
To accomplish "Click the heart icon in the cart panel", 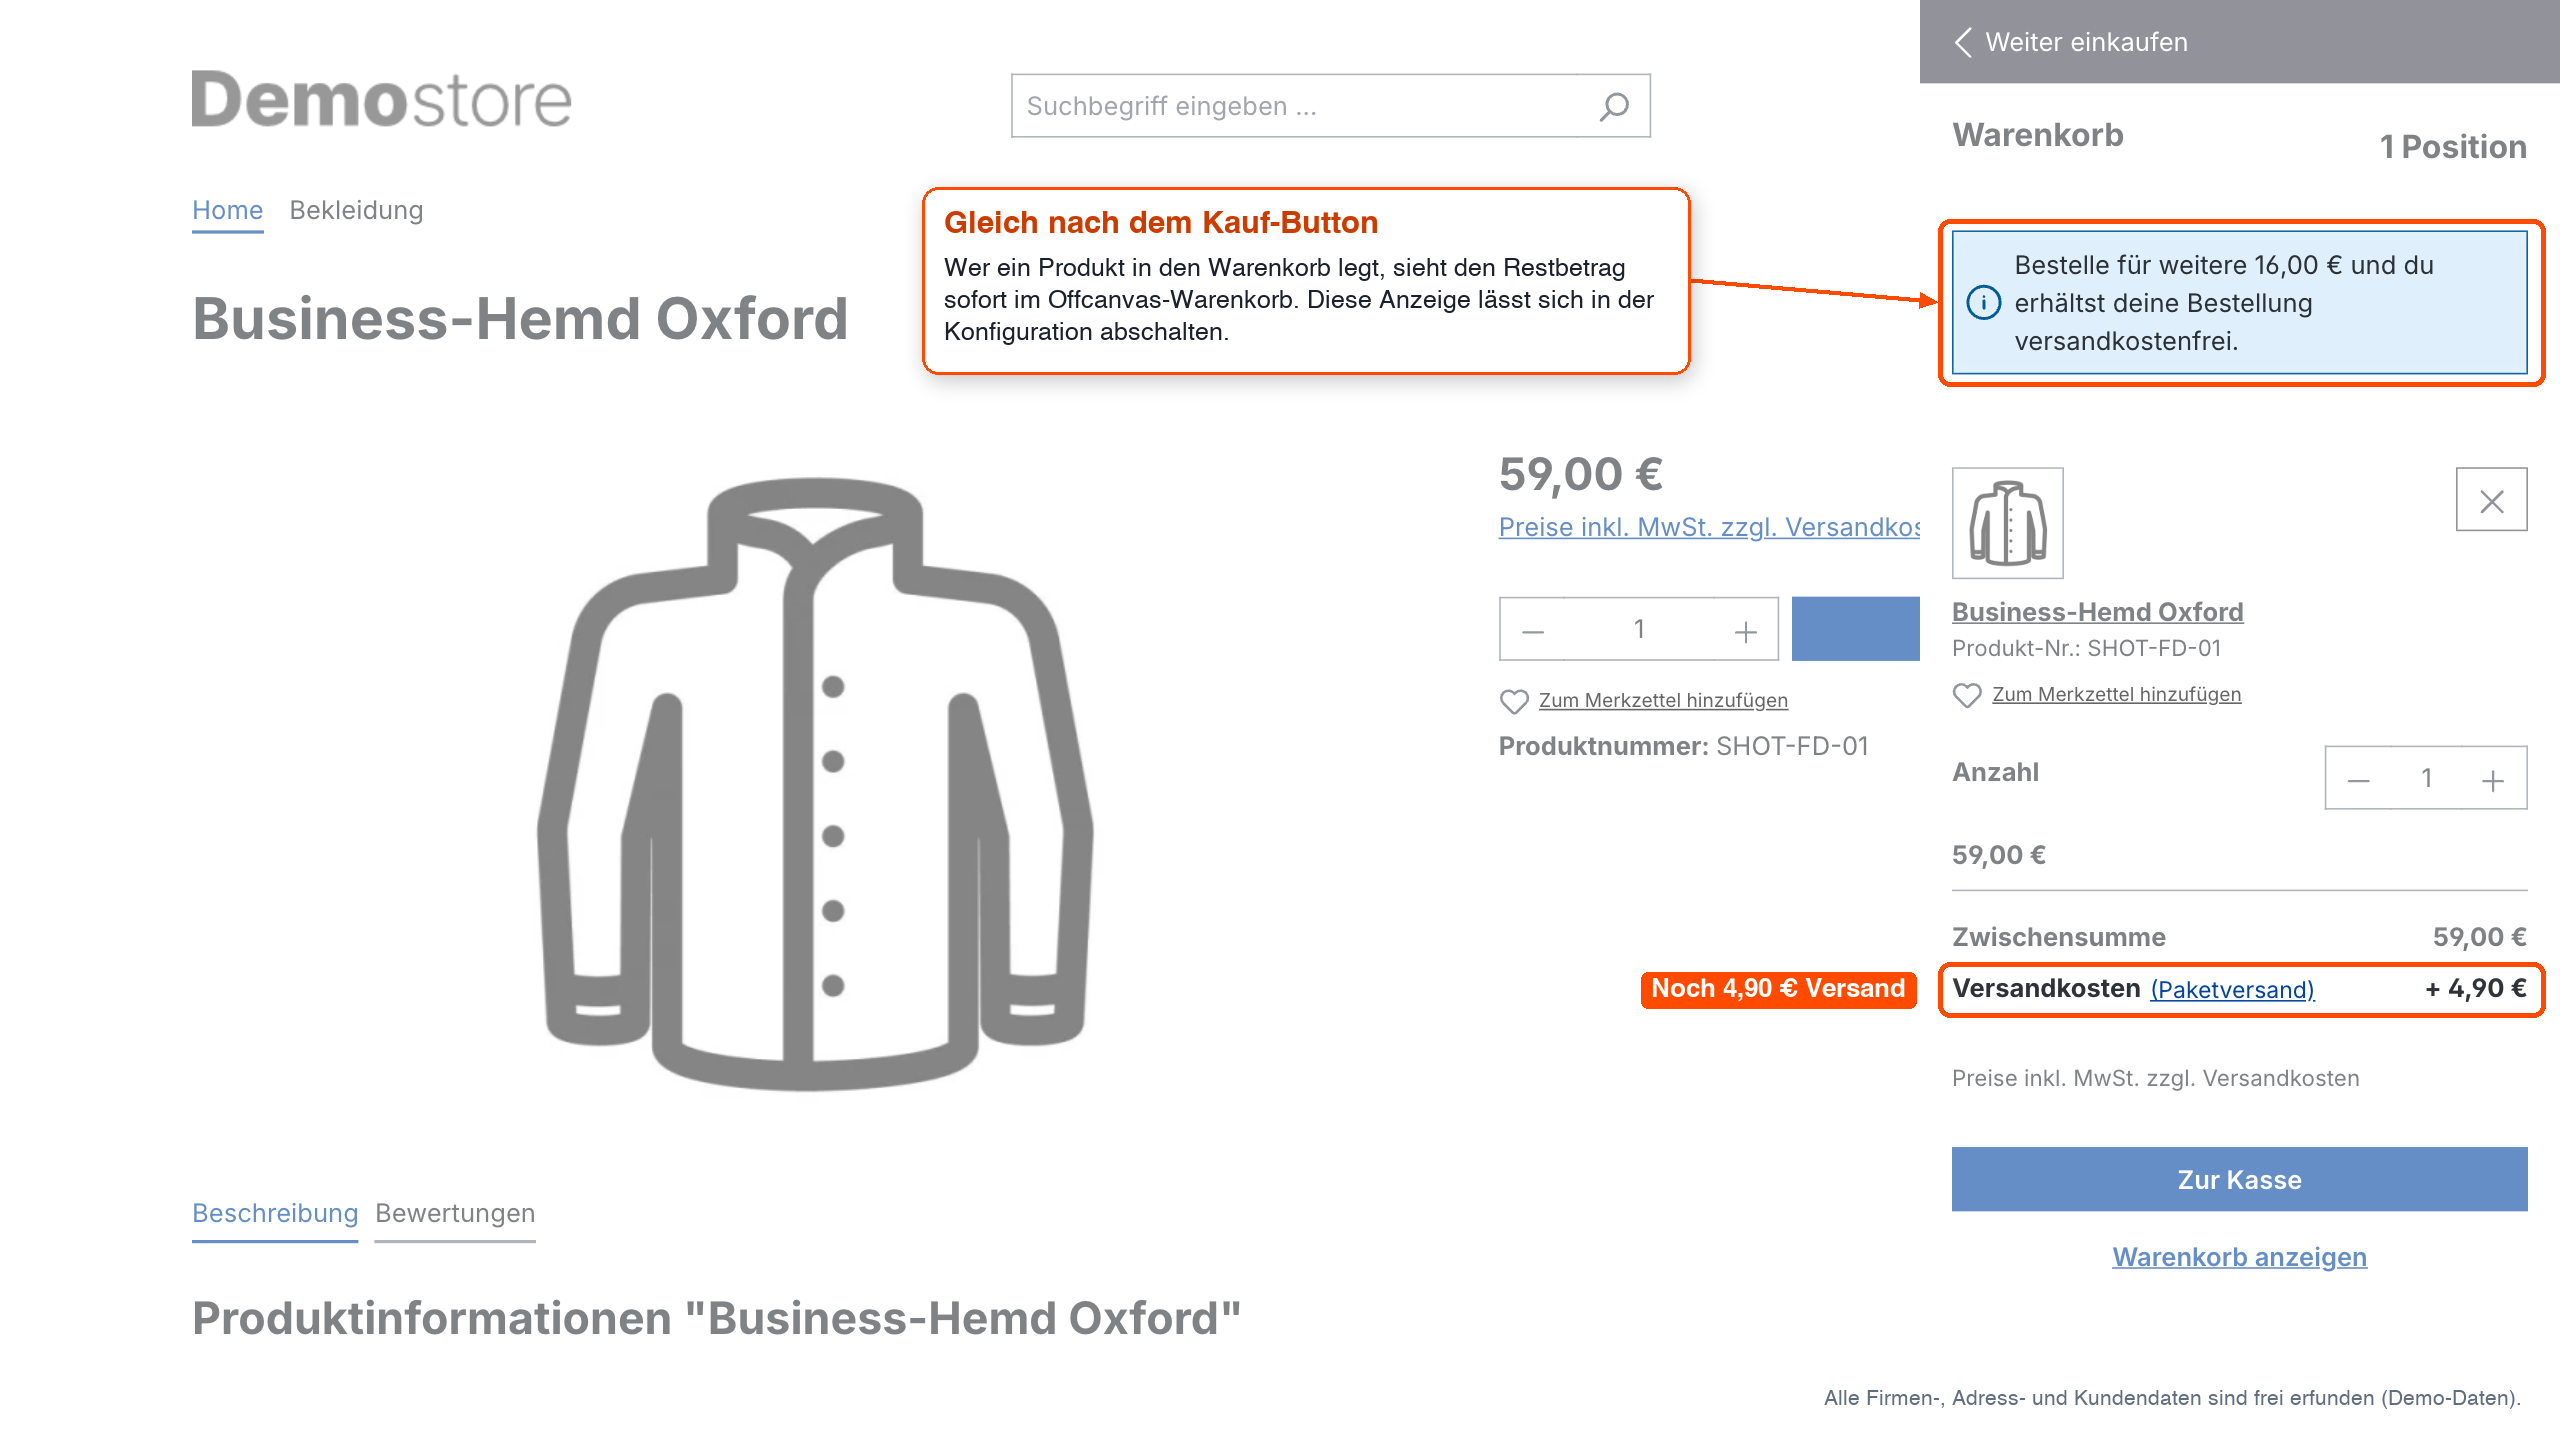I will (x=1967, y=695).
